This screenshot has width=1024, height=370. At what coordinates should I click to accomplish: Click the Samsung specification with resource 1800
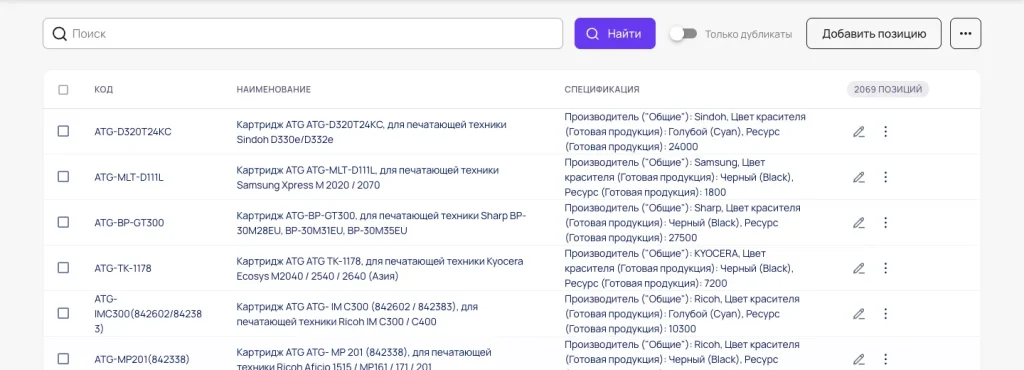679,177
